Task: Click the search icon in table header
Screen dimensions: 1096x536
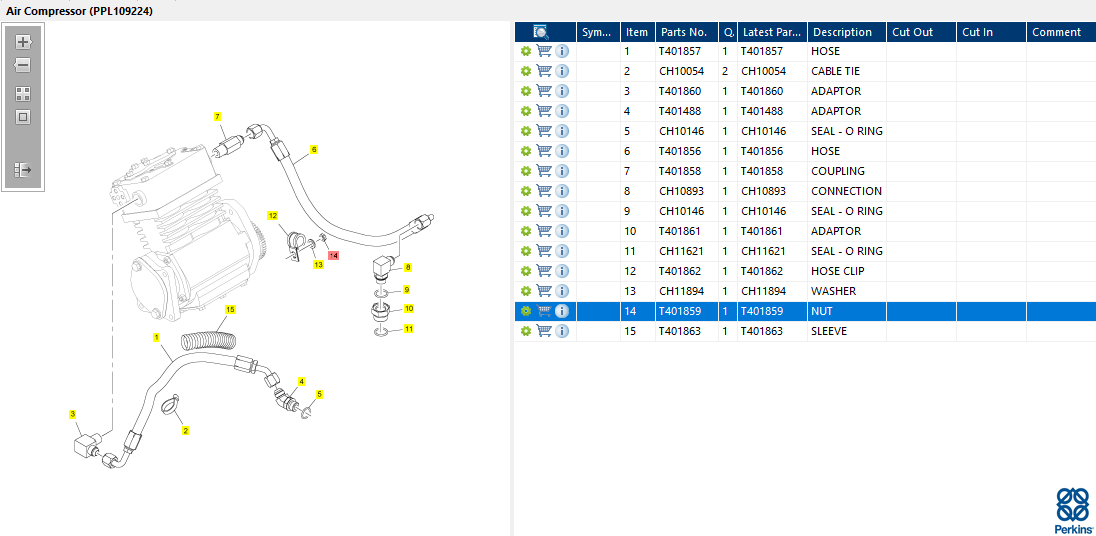Action: click(x=540, y=31)
